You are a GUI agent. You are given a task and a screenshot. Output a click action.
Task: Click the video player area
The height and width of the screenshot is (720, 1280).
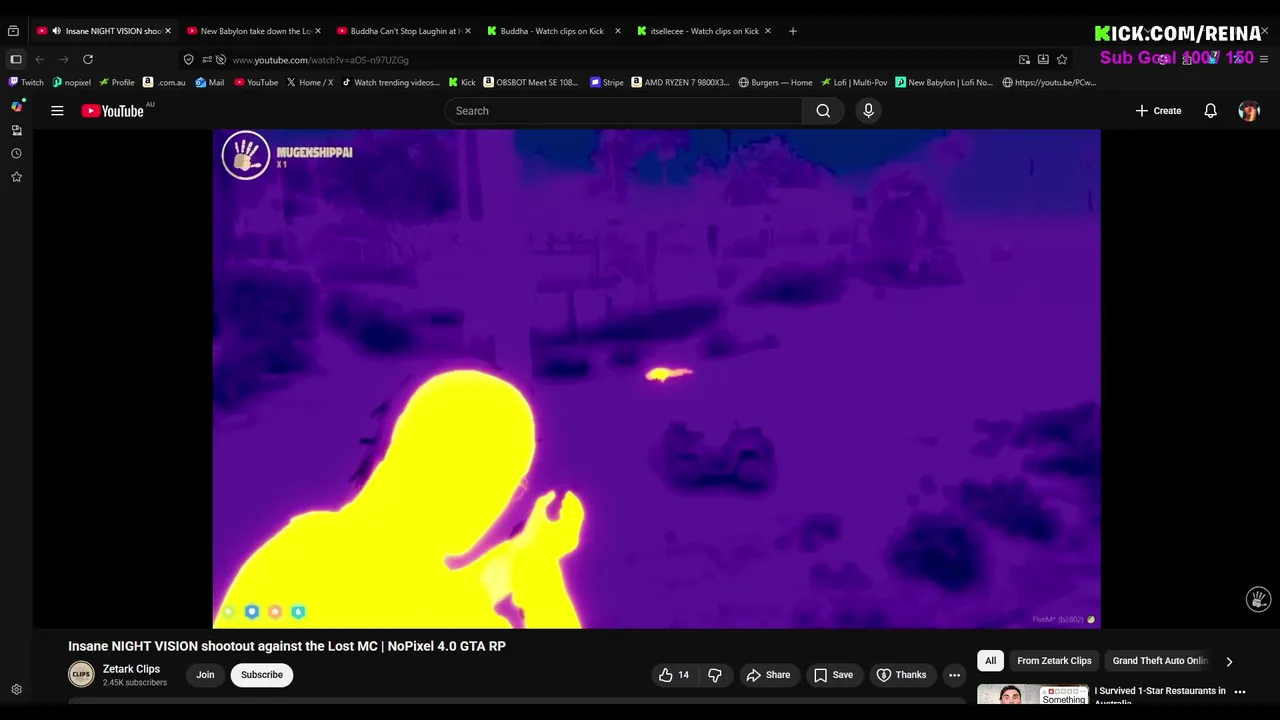point(656,379)
